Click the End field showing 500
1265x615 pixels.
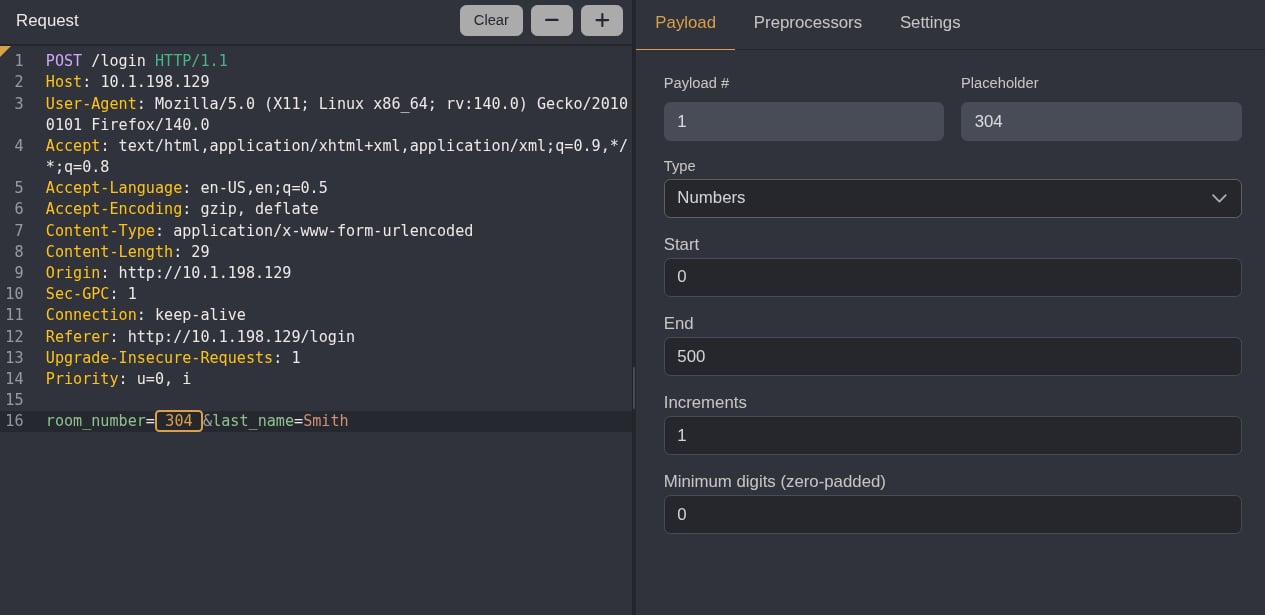[x=952, y=356]
